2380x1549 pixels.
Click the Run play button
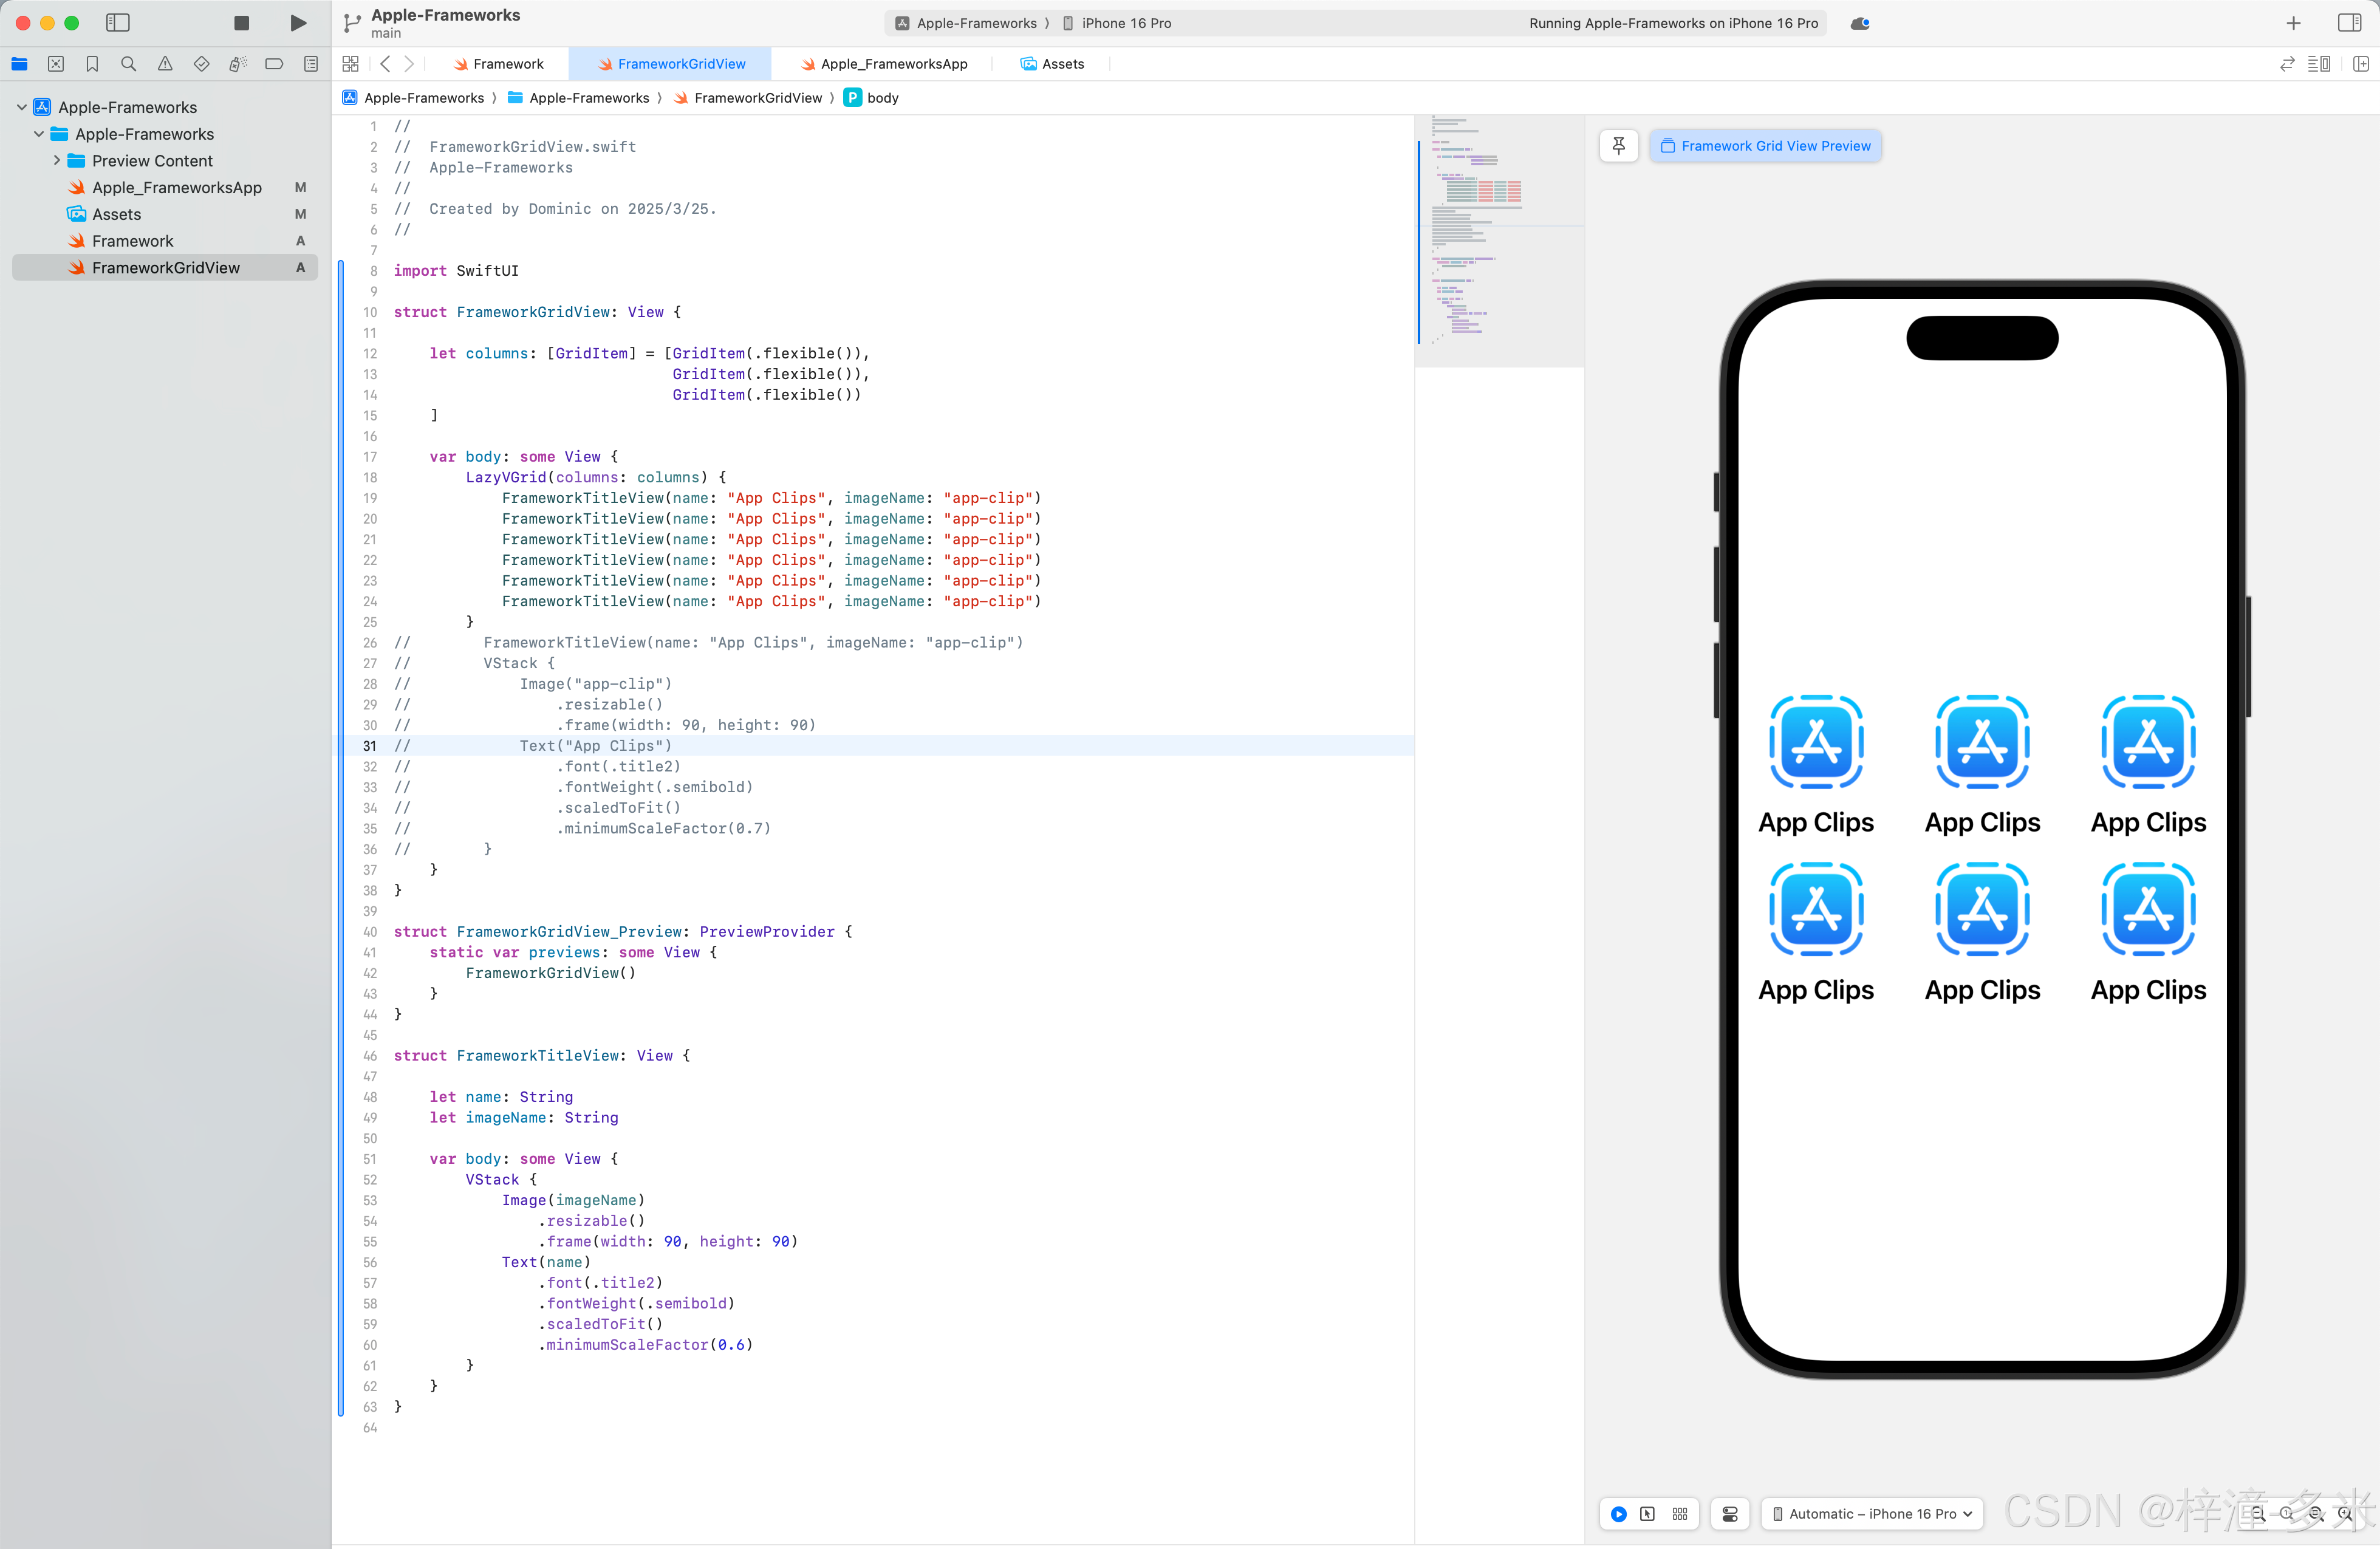298,23
